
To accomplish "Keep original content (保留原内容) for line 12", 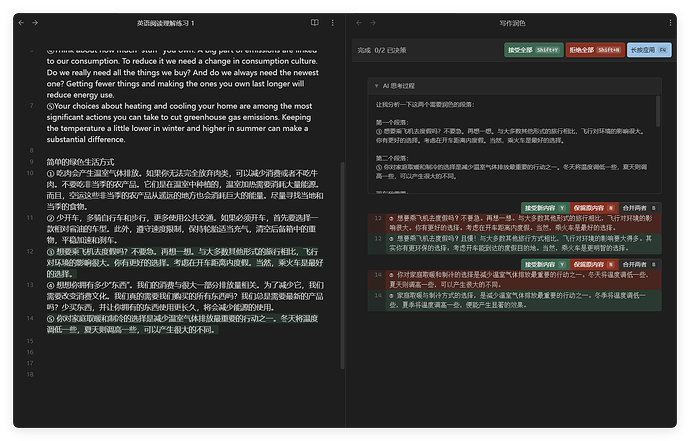I will [x=594, y=208].
